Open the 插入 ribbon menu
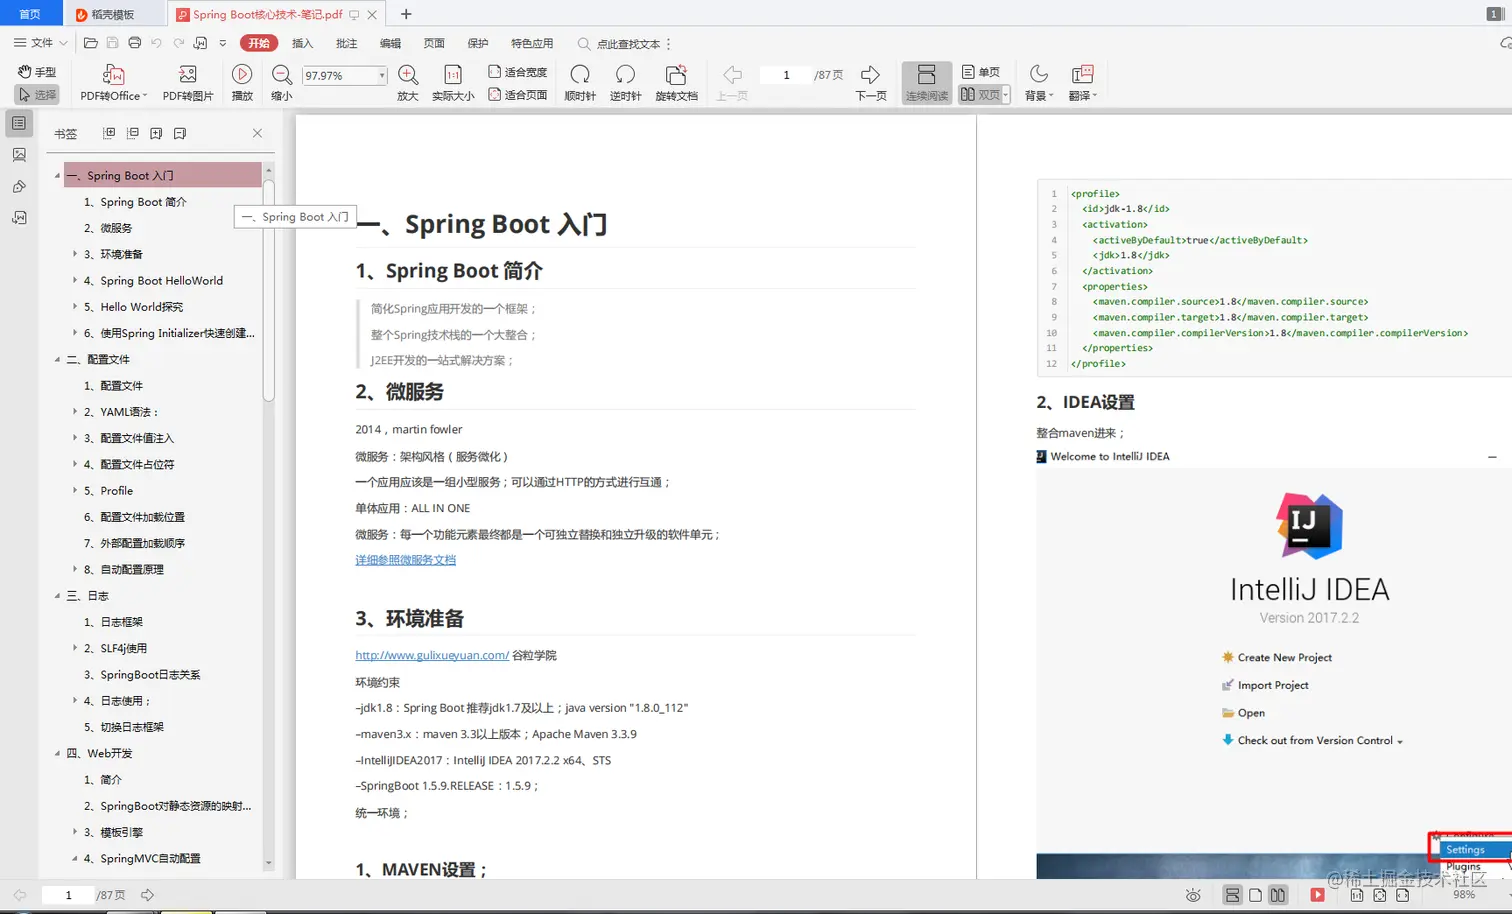The width and height of the screenshot is (1512, 914). coord(302,43)
